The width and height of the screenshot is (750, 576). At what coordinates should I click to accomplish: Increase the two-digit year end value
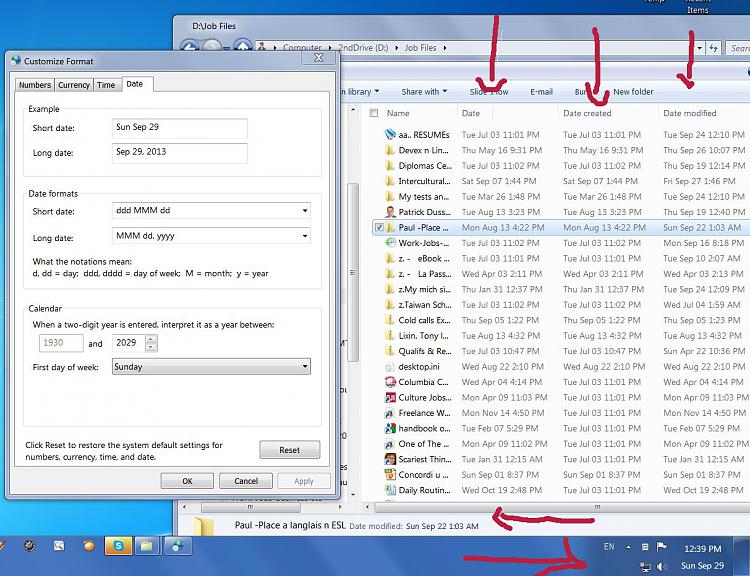click(x=151, y=339)
